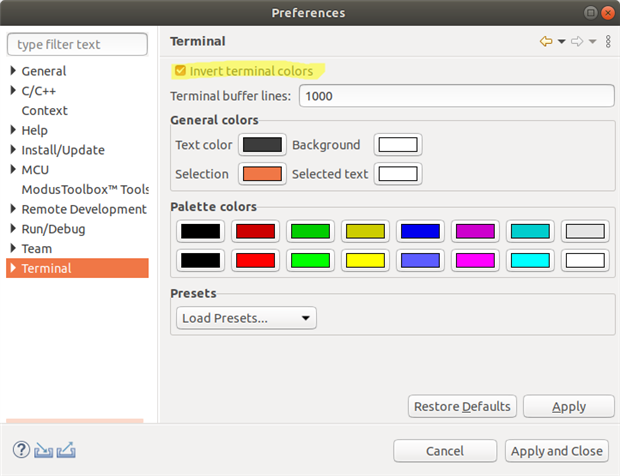
Task: Select Install/Update in the preferences tree
Action: (63, 150)
